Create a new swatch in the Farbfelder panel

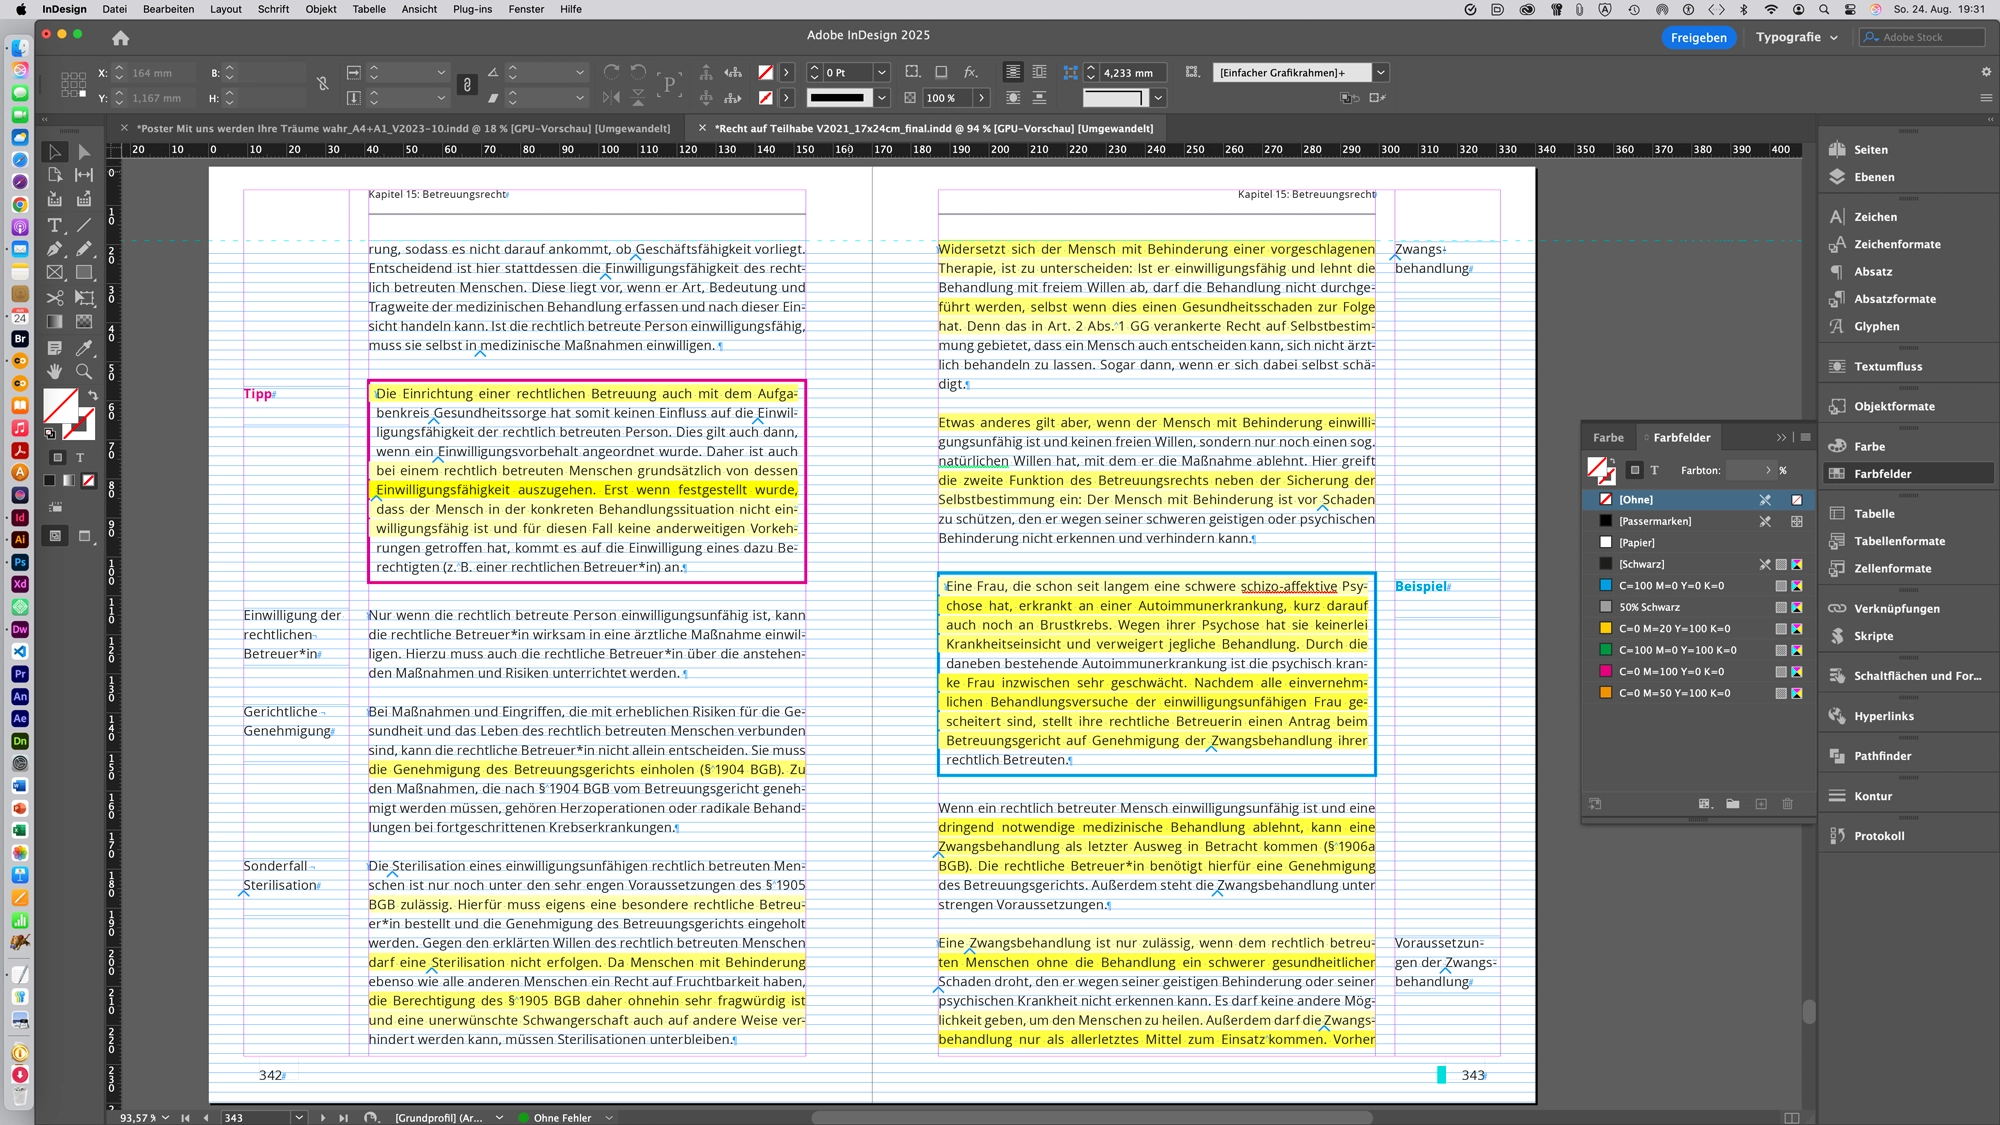click(x=1762, y=804)
